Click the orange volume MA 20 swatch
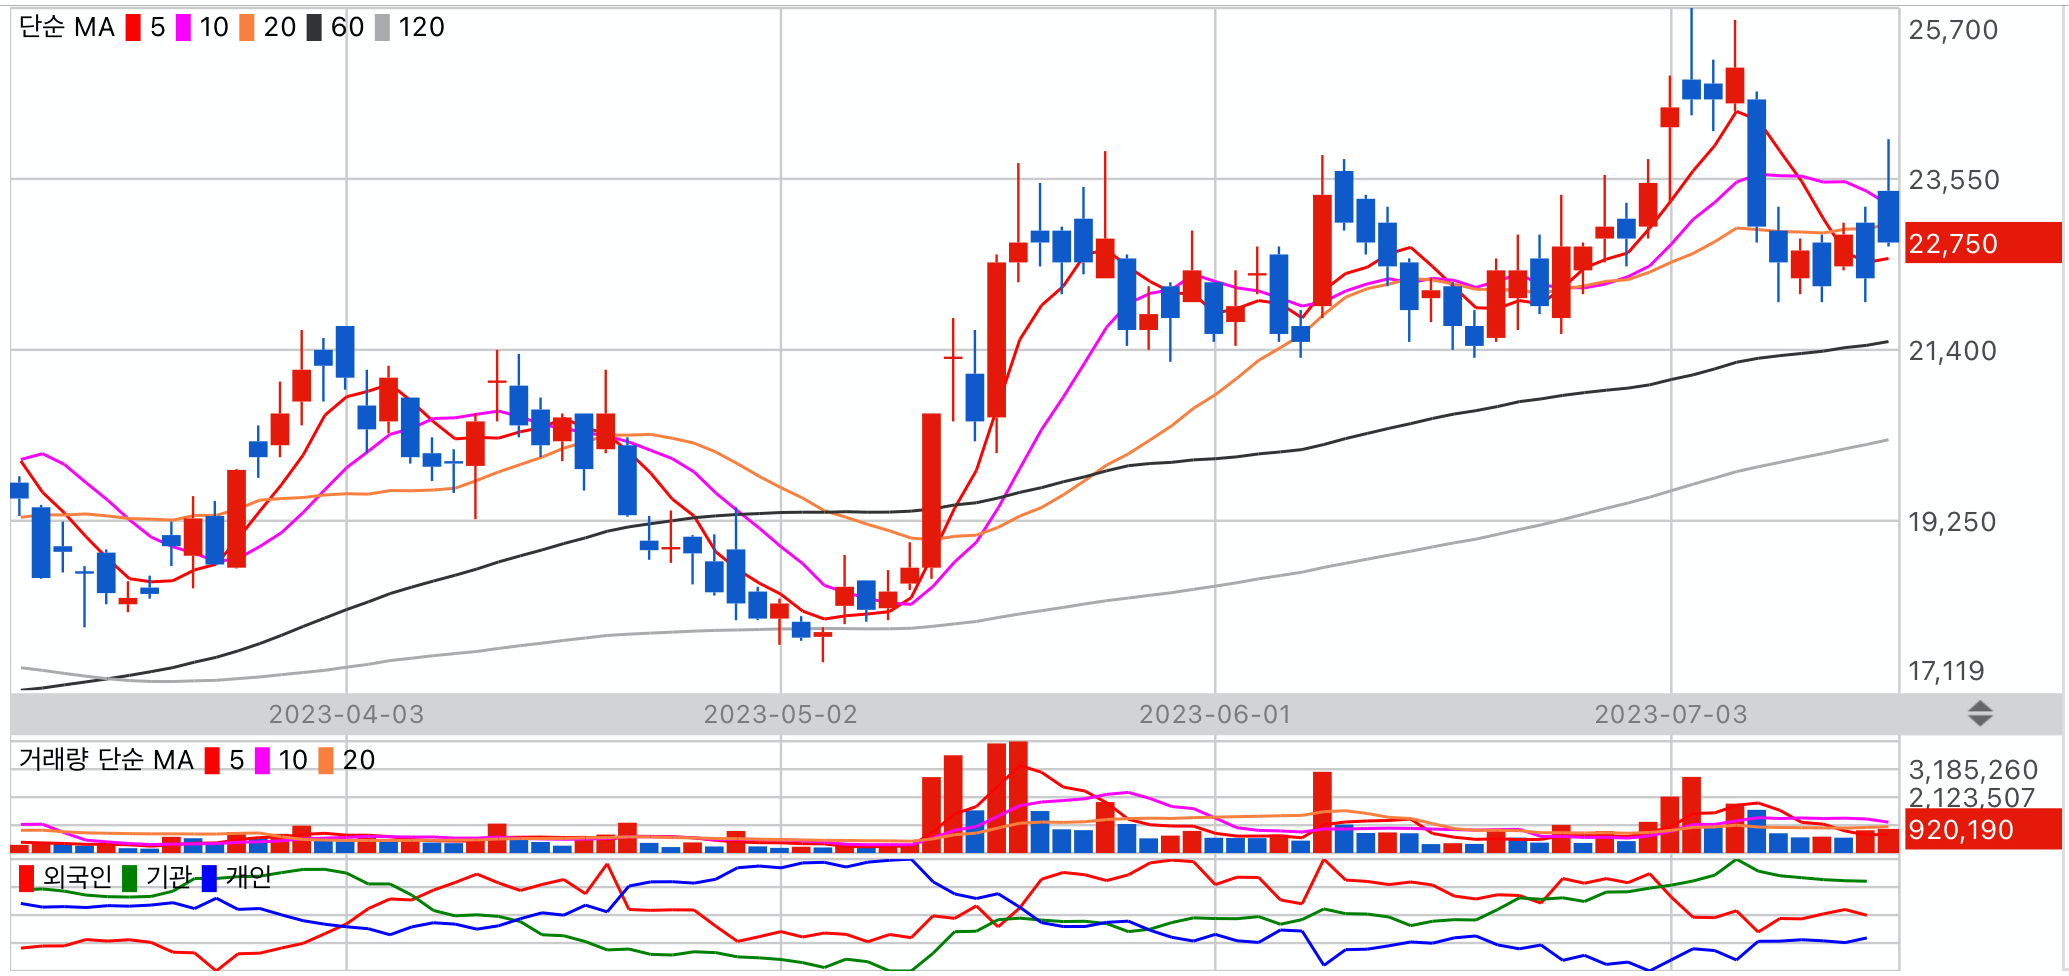 [x=326, y=761]
